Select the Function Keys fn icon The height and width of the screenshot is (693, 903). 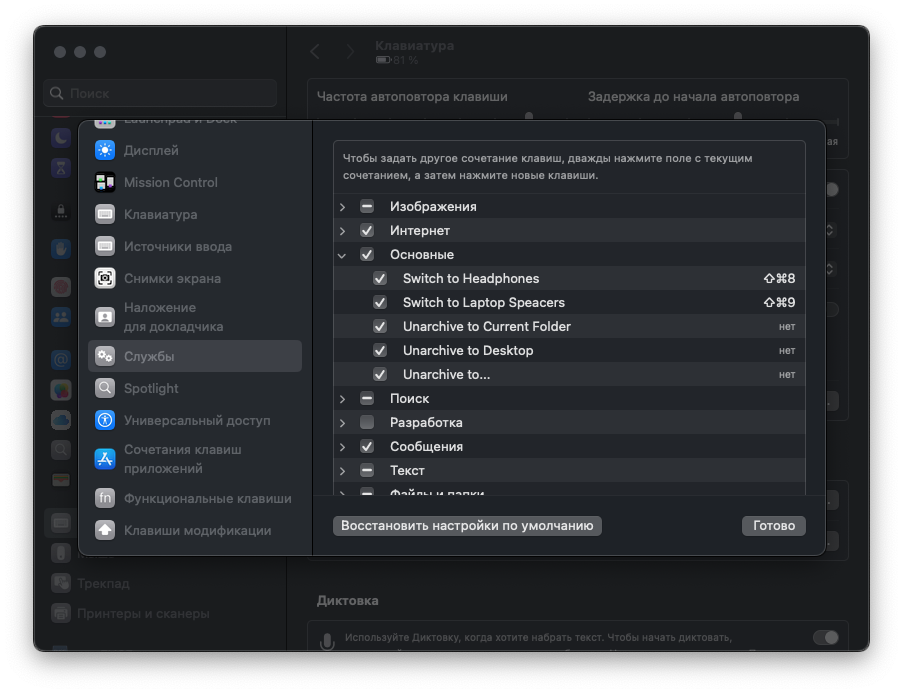pyautogui.click(x=105, y=498)
